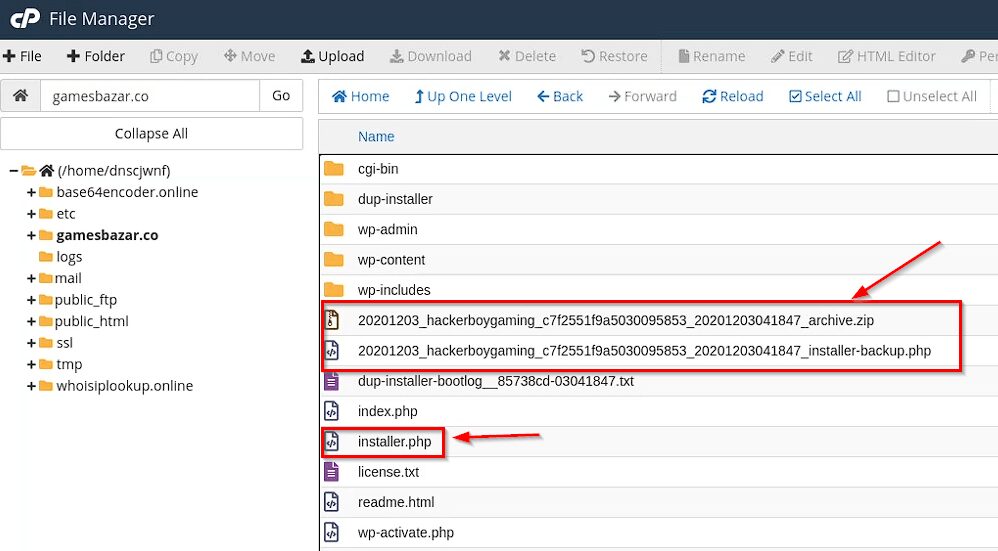Expand the public_html folder node
The width and height of the screenshot is (998, 551).
coord(31,321)
